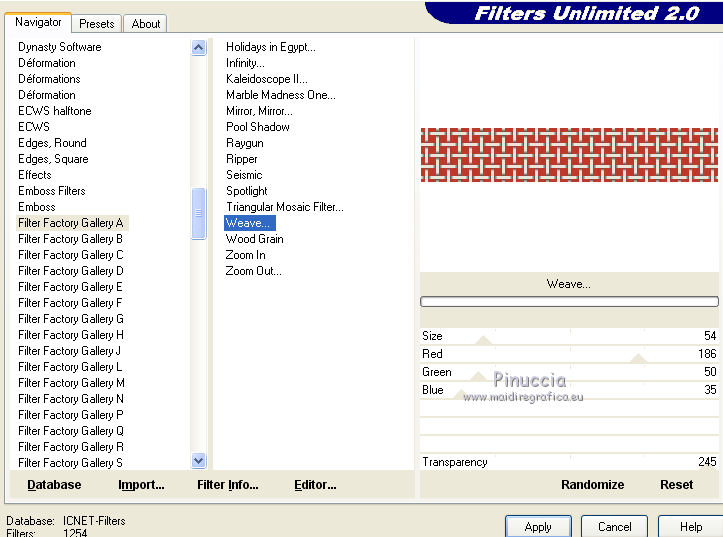Select the highlighted Weave filter
The image size is (723, 537).
point(249,223)
